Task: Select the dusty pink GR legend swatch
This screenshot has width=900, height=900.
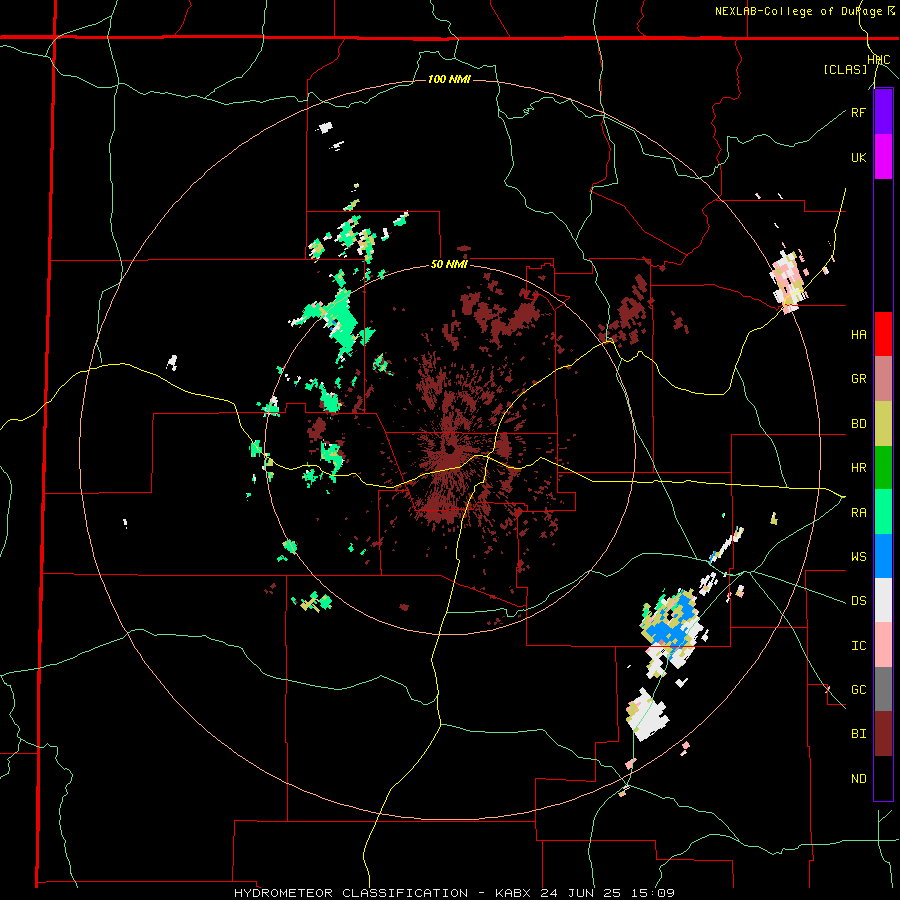Action: (x=883, y=378)
